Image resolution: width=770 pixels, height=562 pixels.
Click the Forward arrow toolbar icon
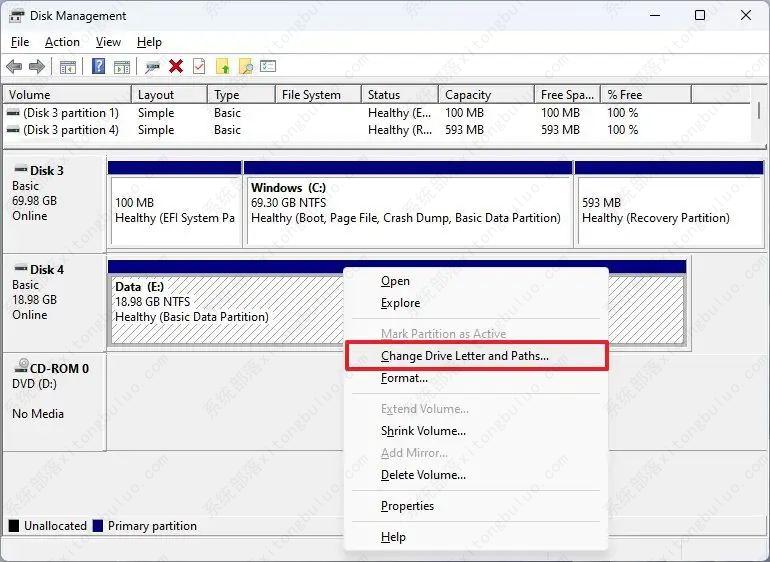[x=37, y=67]
